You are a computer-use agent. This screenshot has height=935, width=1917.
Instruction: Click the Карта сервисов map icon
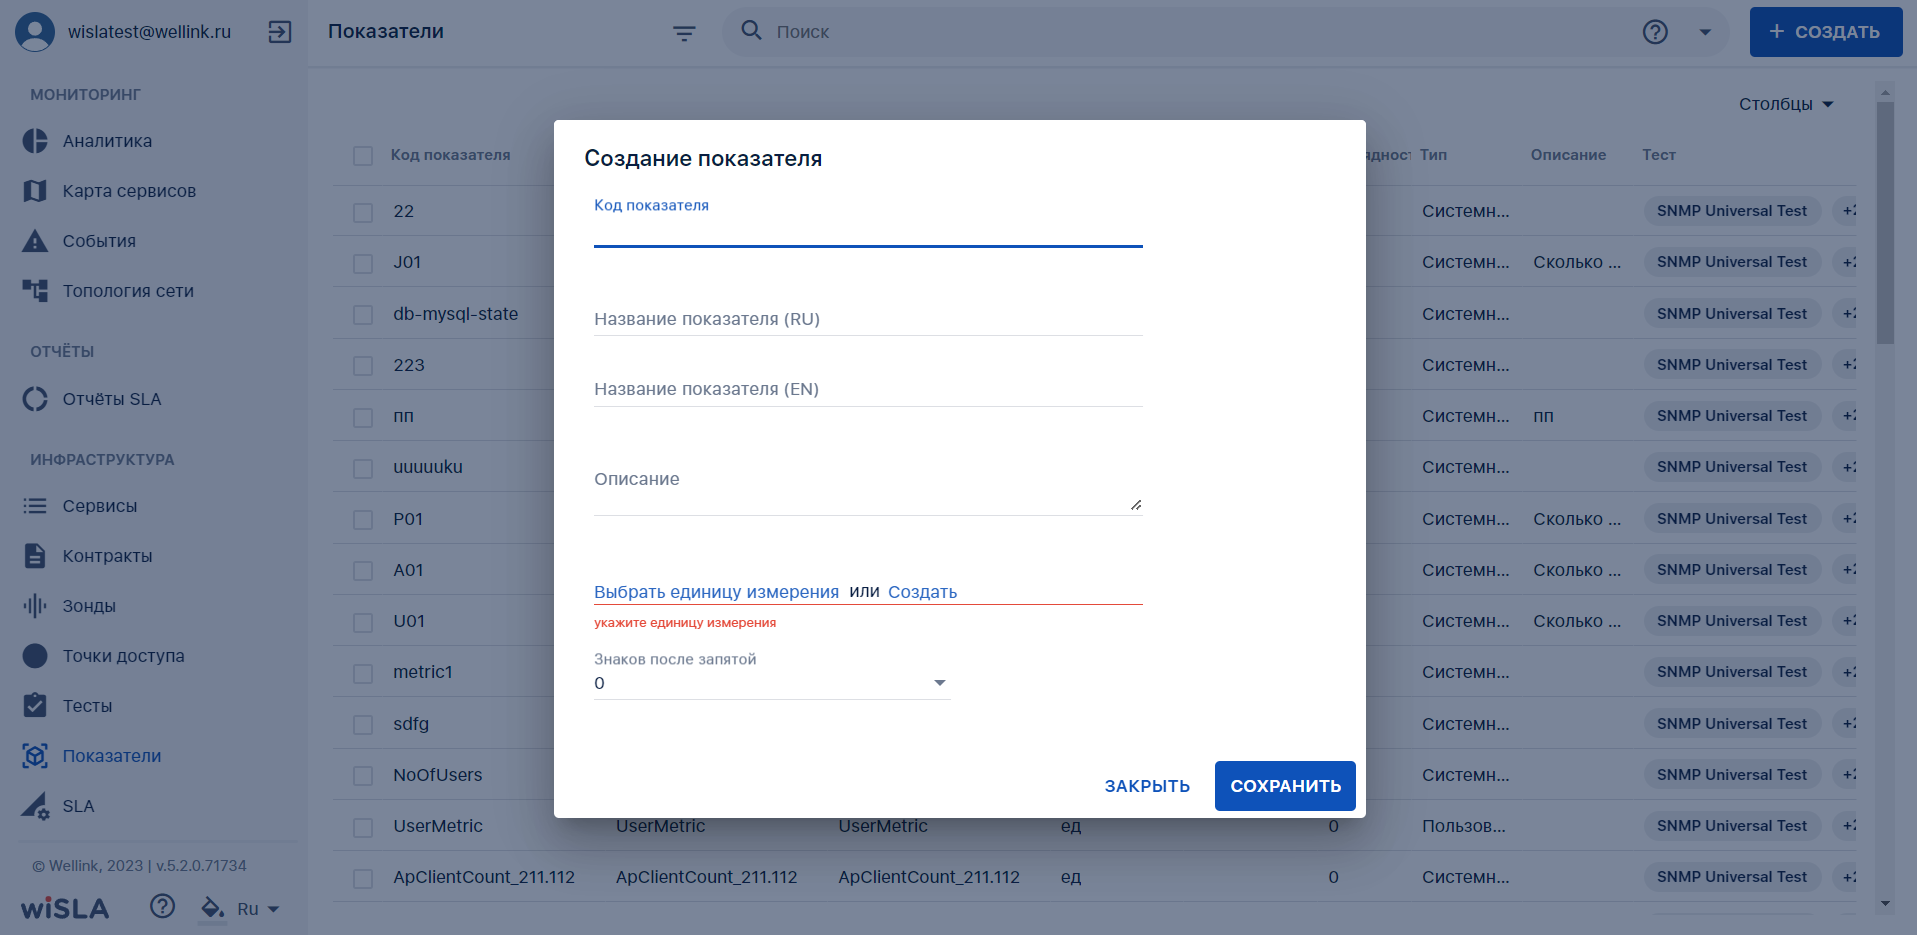[x=35, y=191]
